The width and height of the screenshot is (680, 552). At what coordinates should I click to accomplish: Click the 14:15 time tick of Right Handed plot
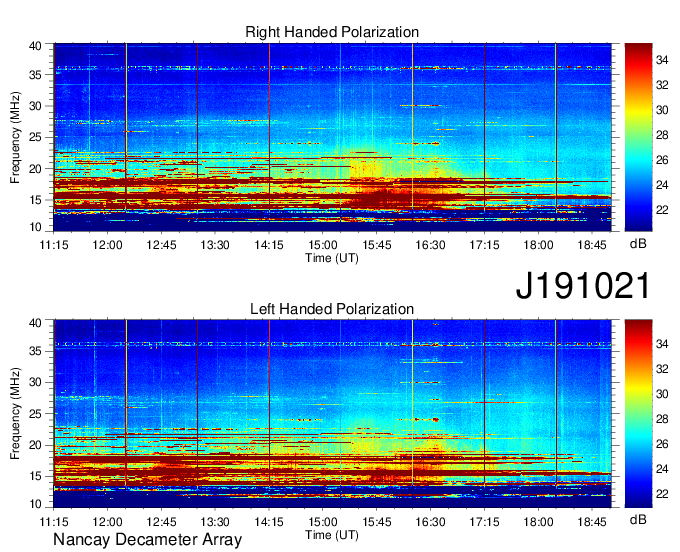coord(269,245)
